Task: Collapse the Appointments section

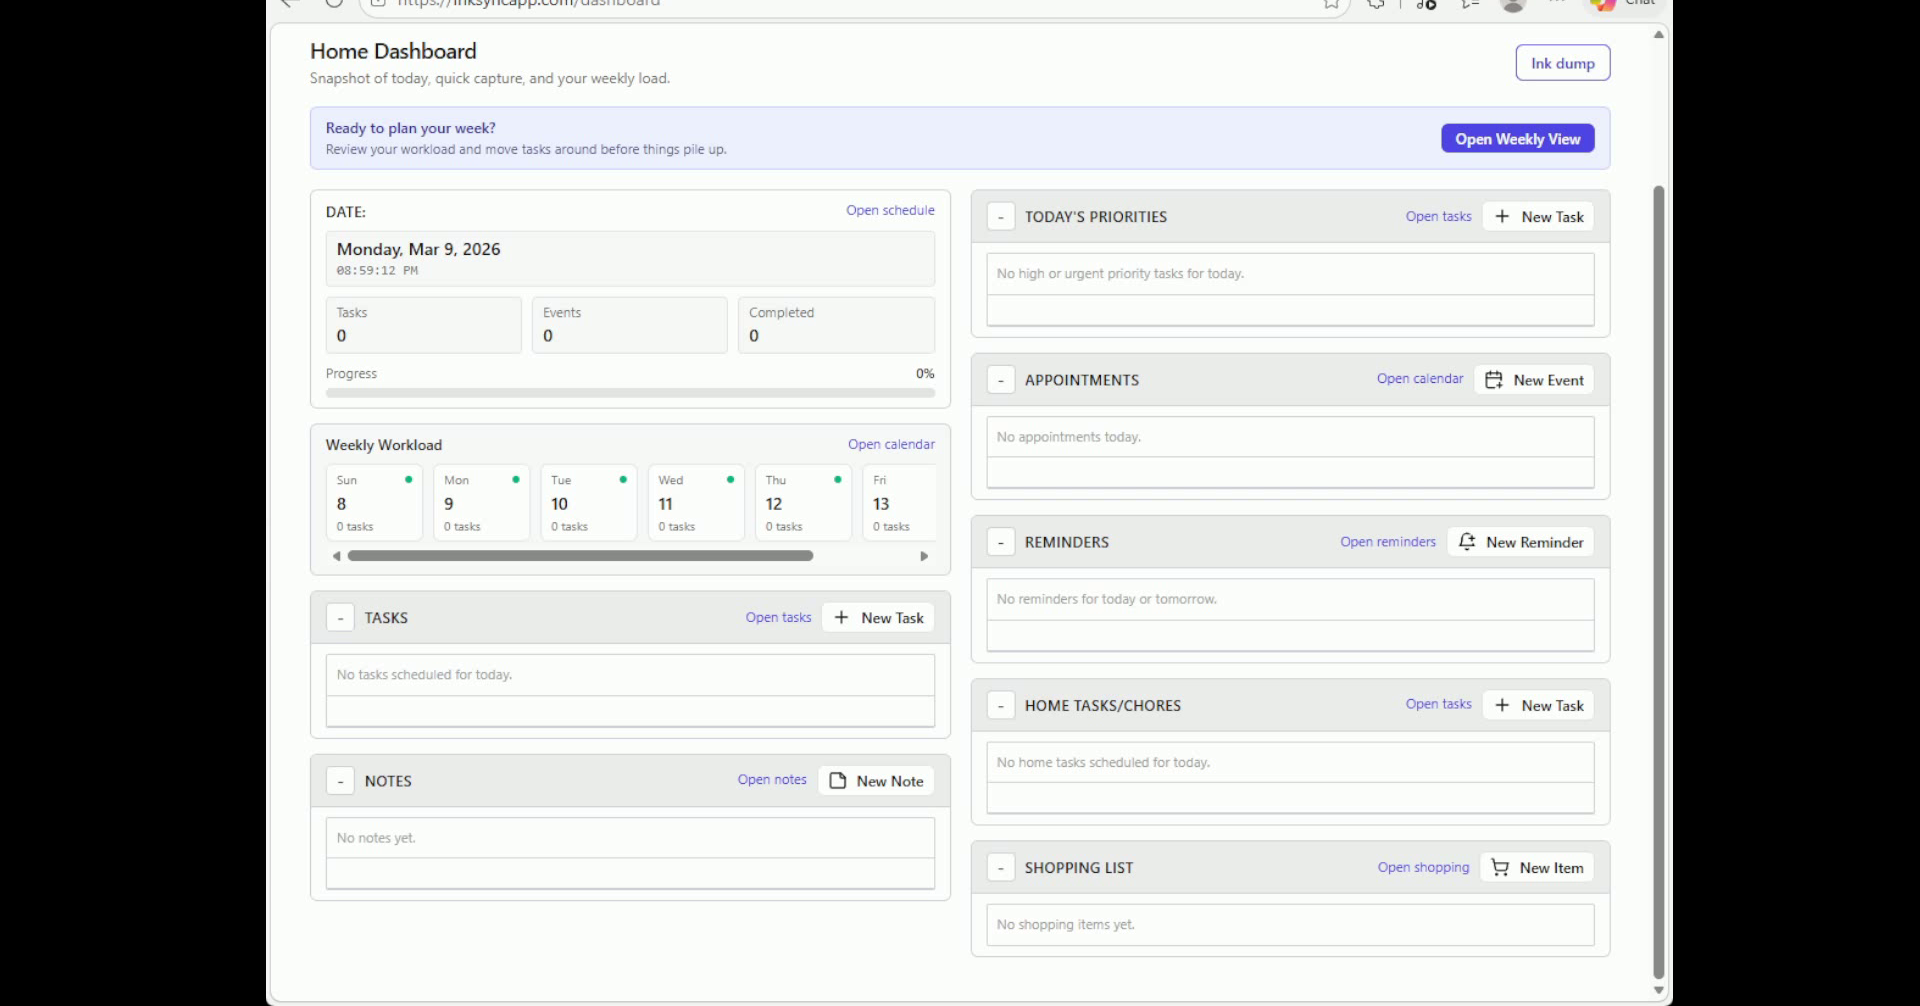Action: 1000,380
